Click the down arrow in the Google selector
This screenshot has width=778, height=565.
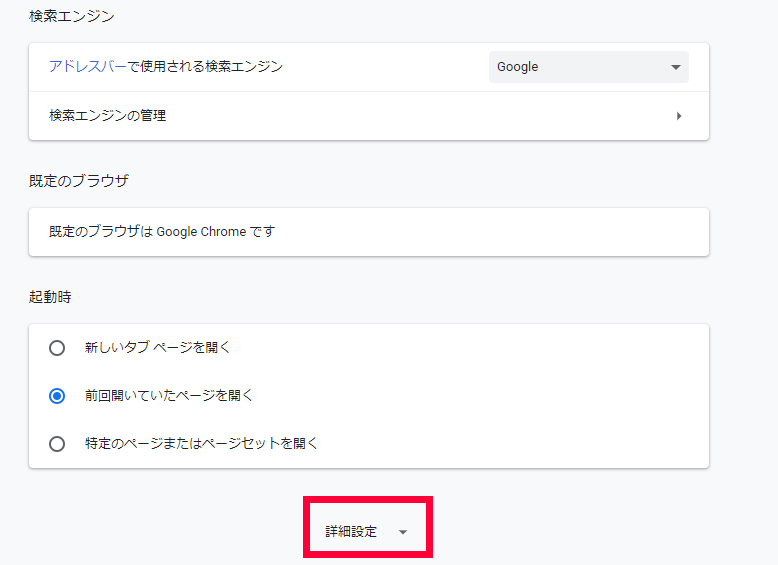tap(675, 68)
